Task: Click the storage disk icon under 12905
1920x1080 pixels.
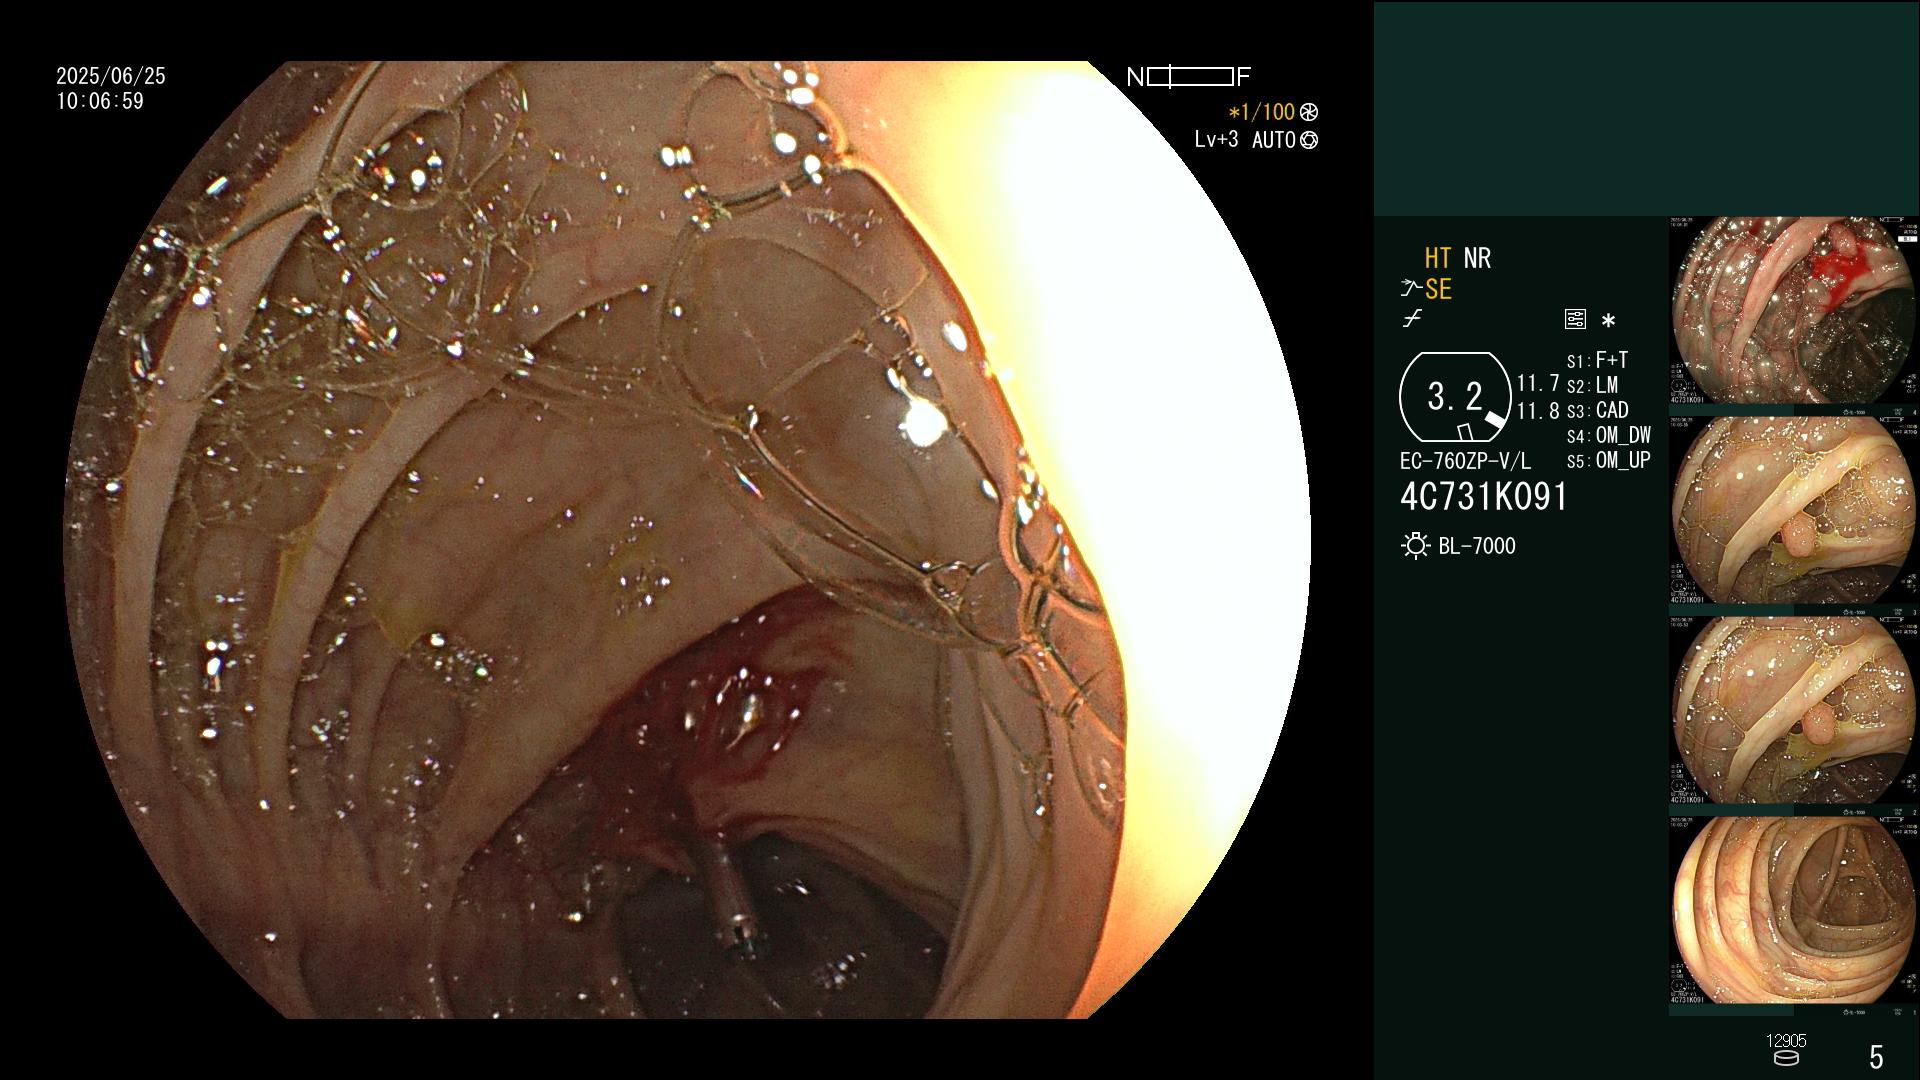Action: tap(1785, 1058)
